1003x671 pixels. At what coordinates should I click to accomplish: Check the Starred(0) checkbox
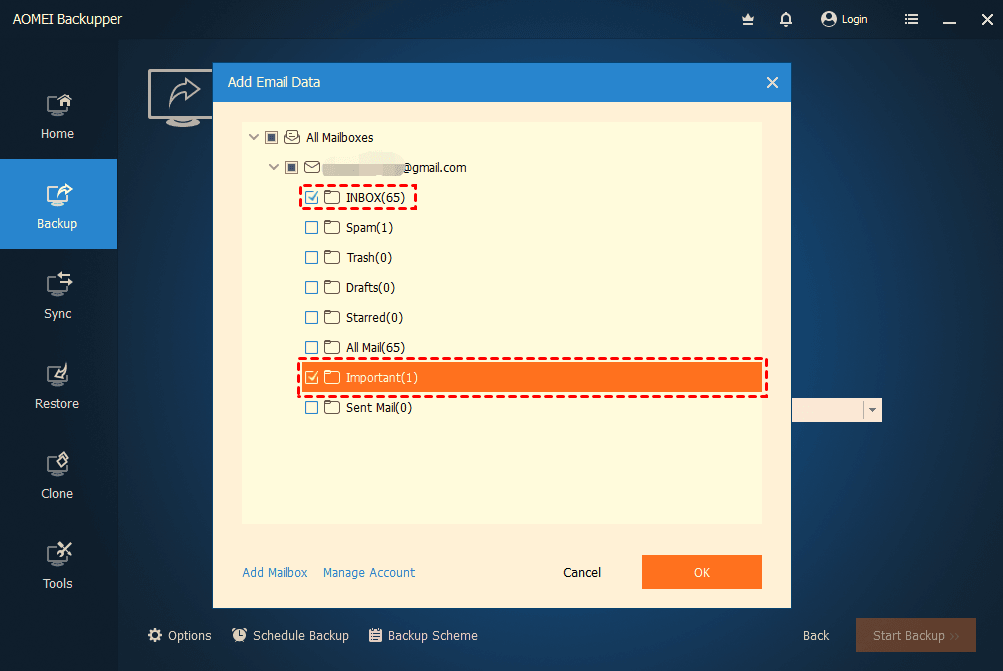click(x=312, y=318)
